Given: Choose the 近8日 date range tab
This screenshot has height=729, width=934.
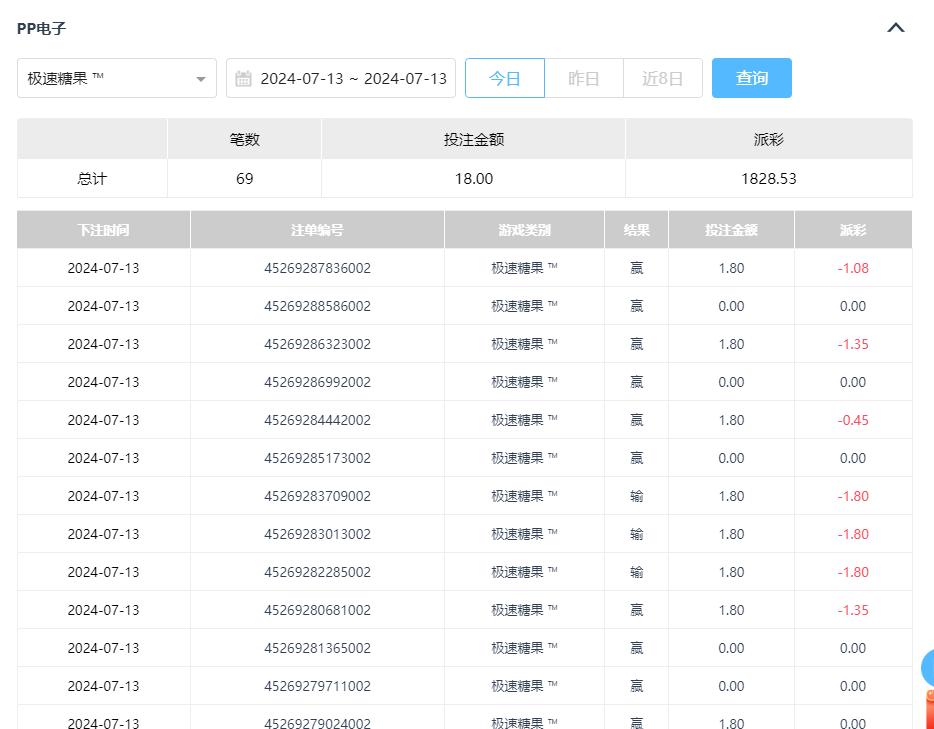Looking at the screenshot, I should pyautogui.click(x=663, y=78).
